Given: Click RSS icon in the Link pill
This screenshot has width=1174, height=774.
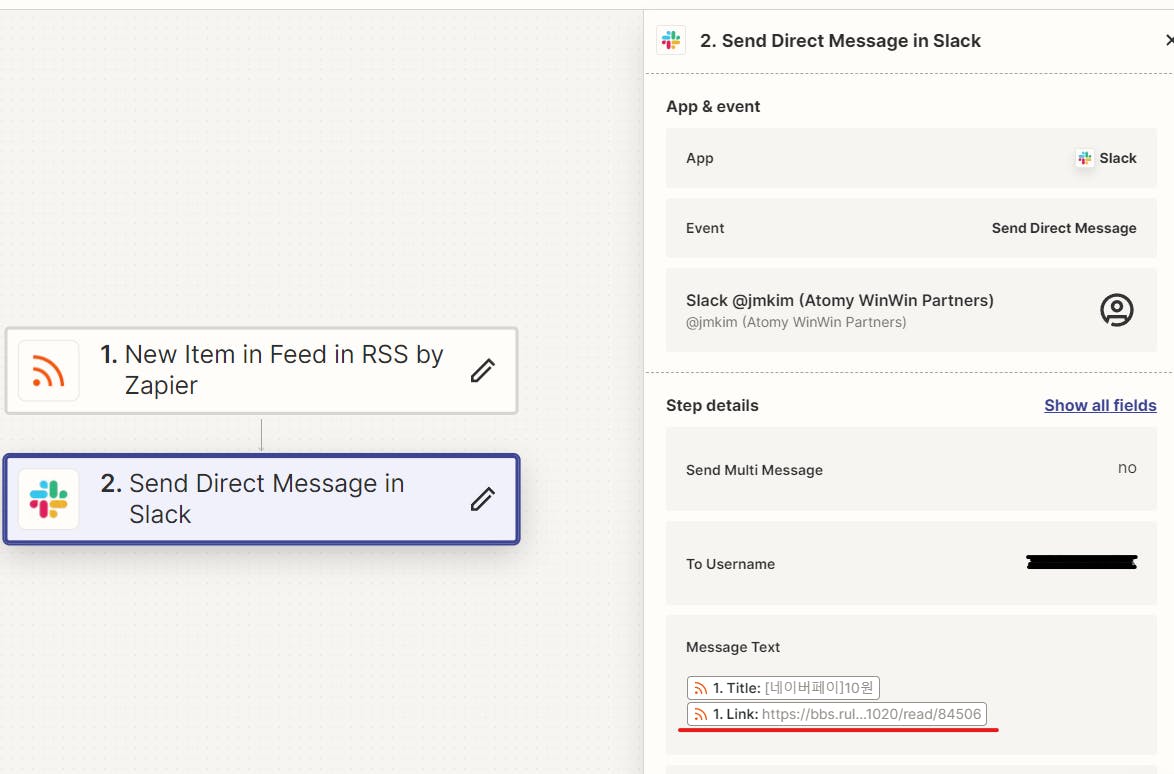Looking at the screenshot, I should tap(701, 714).
